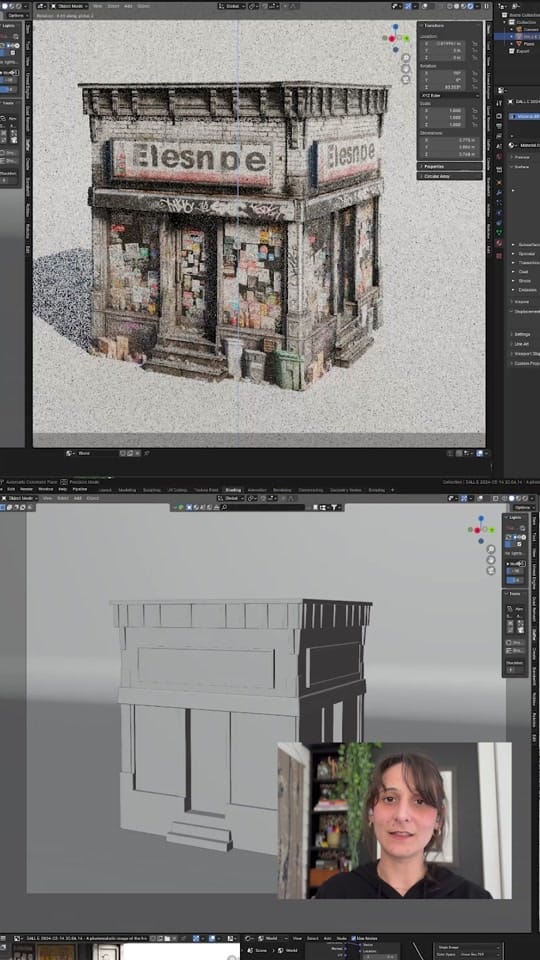Toggle camera view gizmo in bottom viewport
The width and height of the screenshot is (540, 960).
490,570
